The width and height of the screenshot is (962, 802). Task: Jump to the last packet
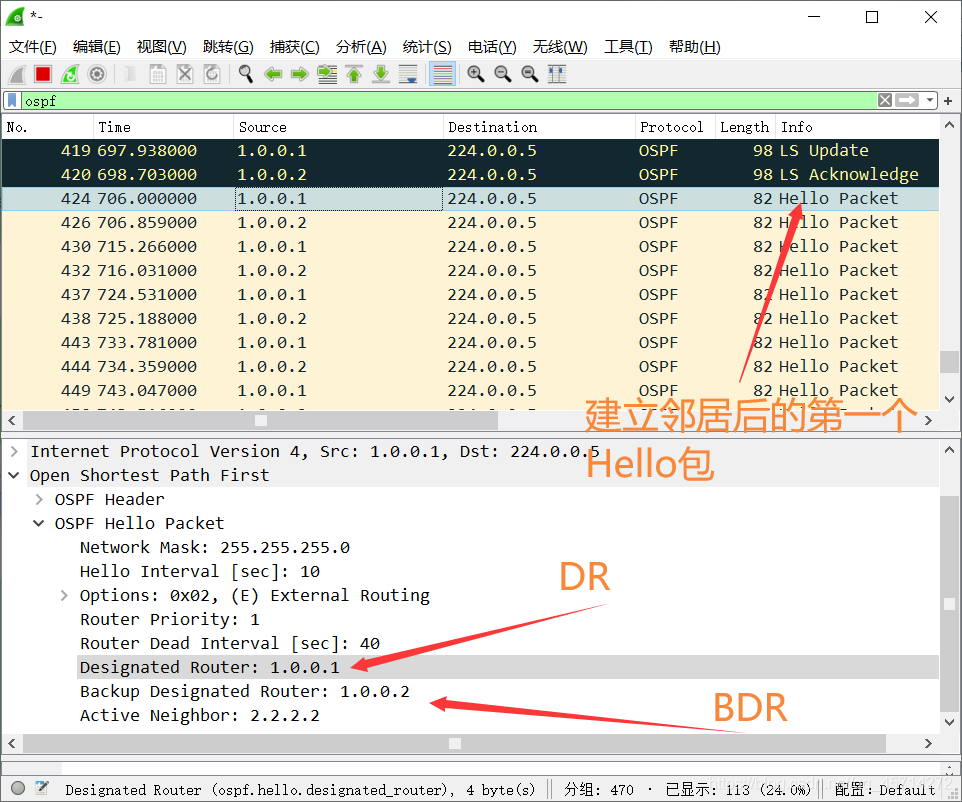pos(381,74)
